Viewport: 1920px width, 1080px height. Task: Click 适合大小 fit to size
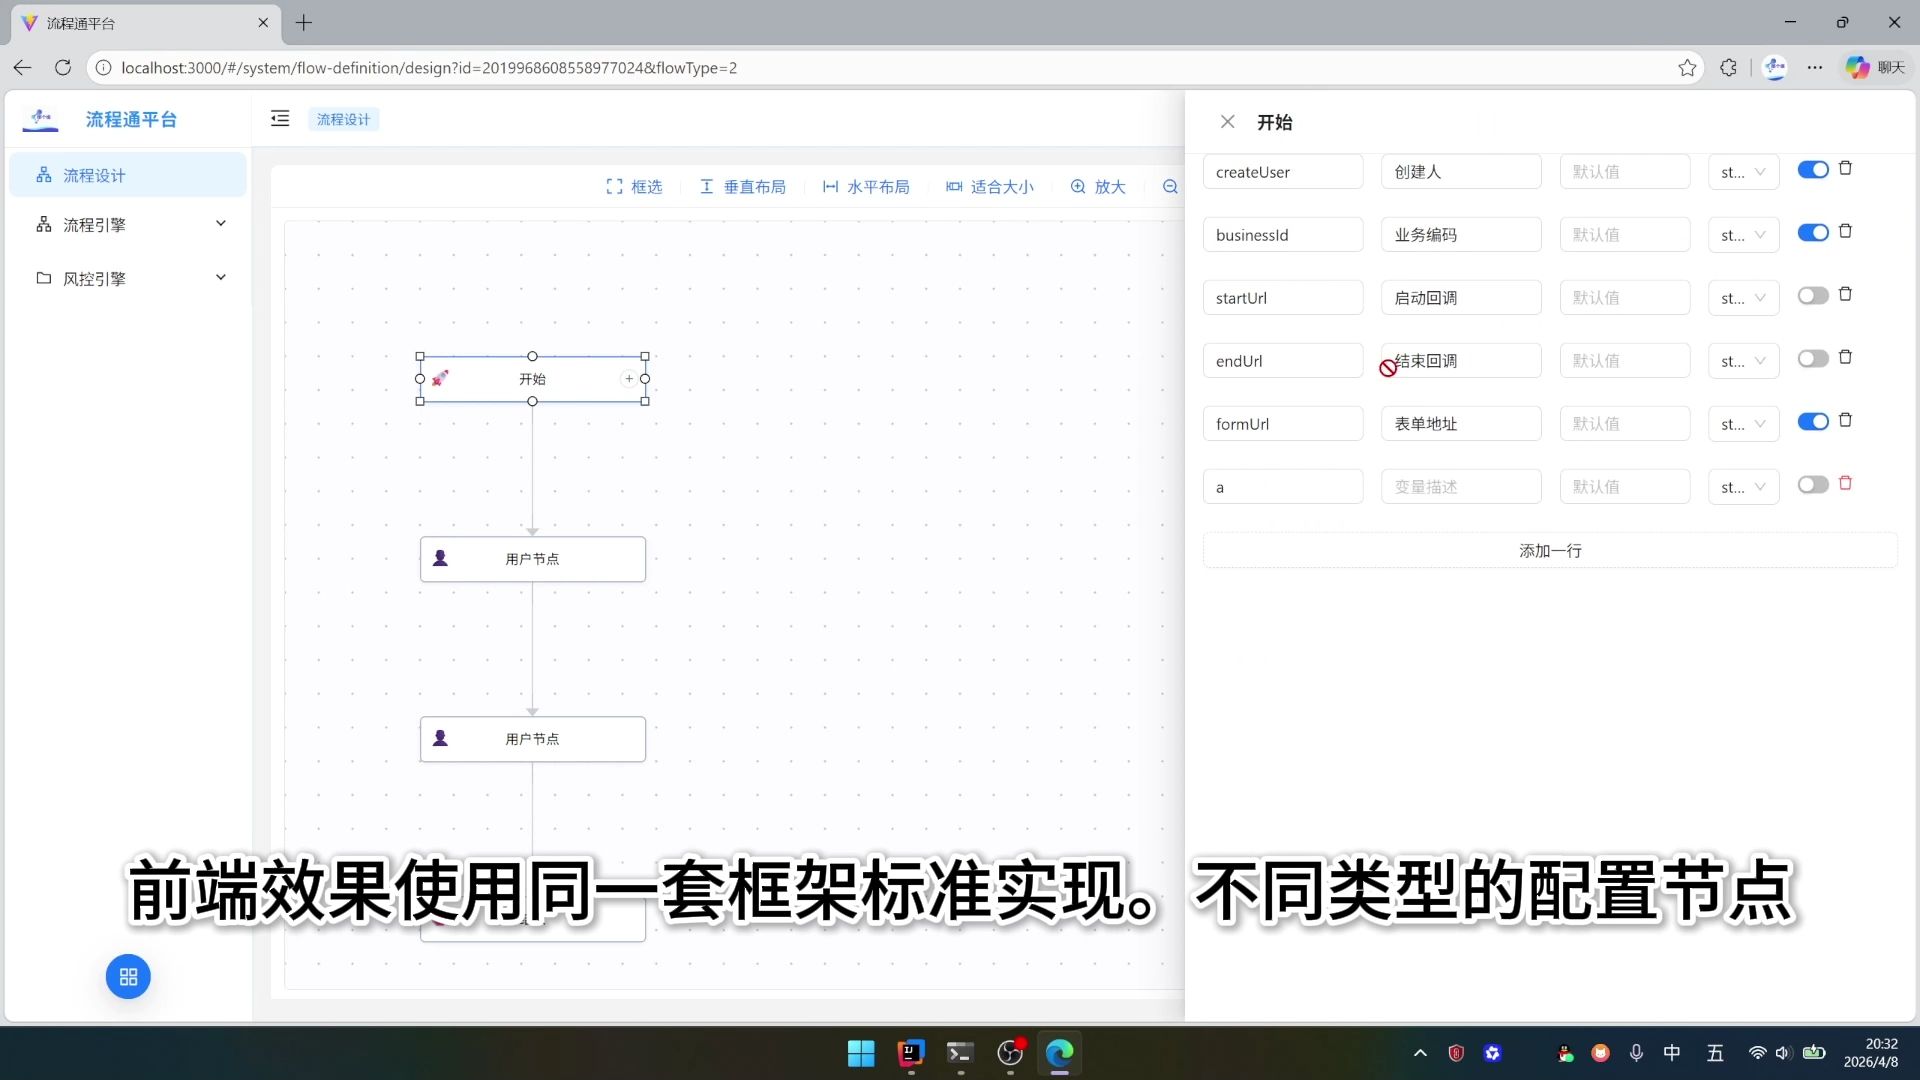(990, 187)
